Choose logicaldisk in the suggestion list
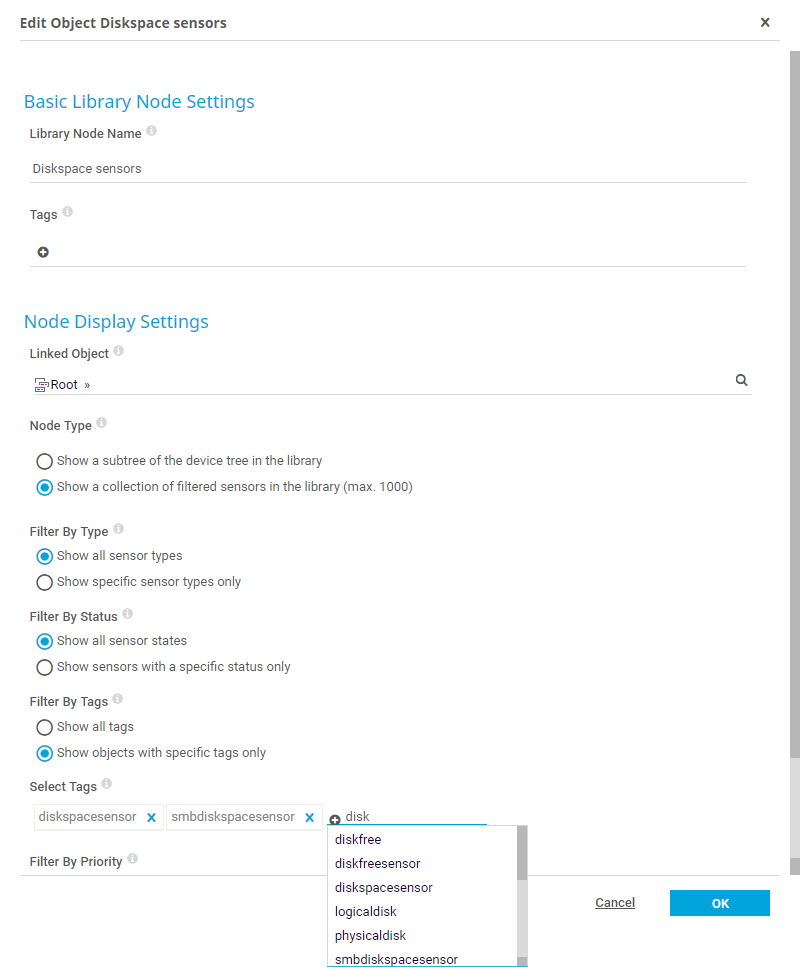The width and height of the screenshot is (800, 970). (366, 912)
